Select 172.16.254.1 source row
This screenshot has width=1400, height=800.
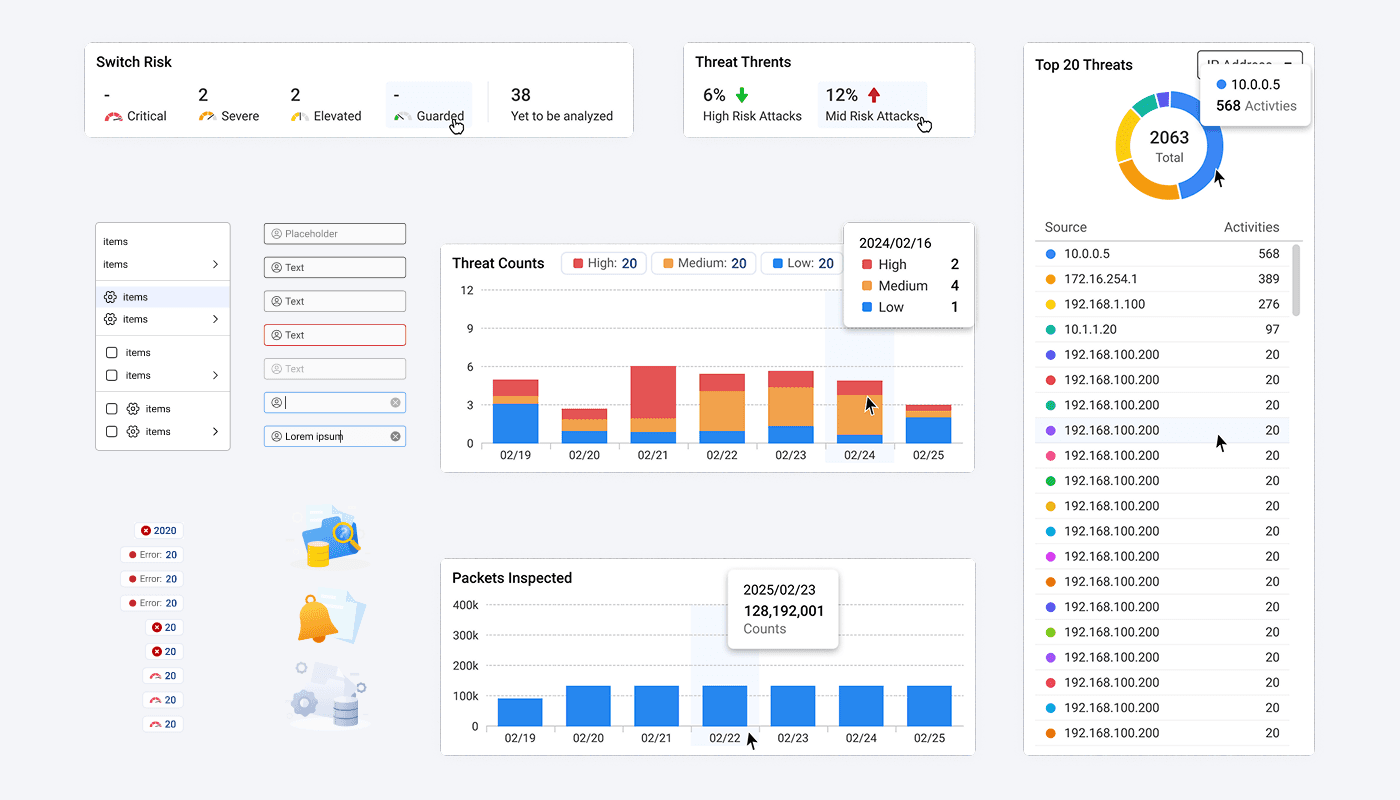pyautogui.click(x=1162, y=279)
